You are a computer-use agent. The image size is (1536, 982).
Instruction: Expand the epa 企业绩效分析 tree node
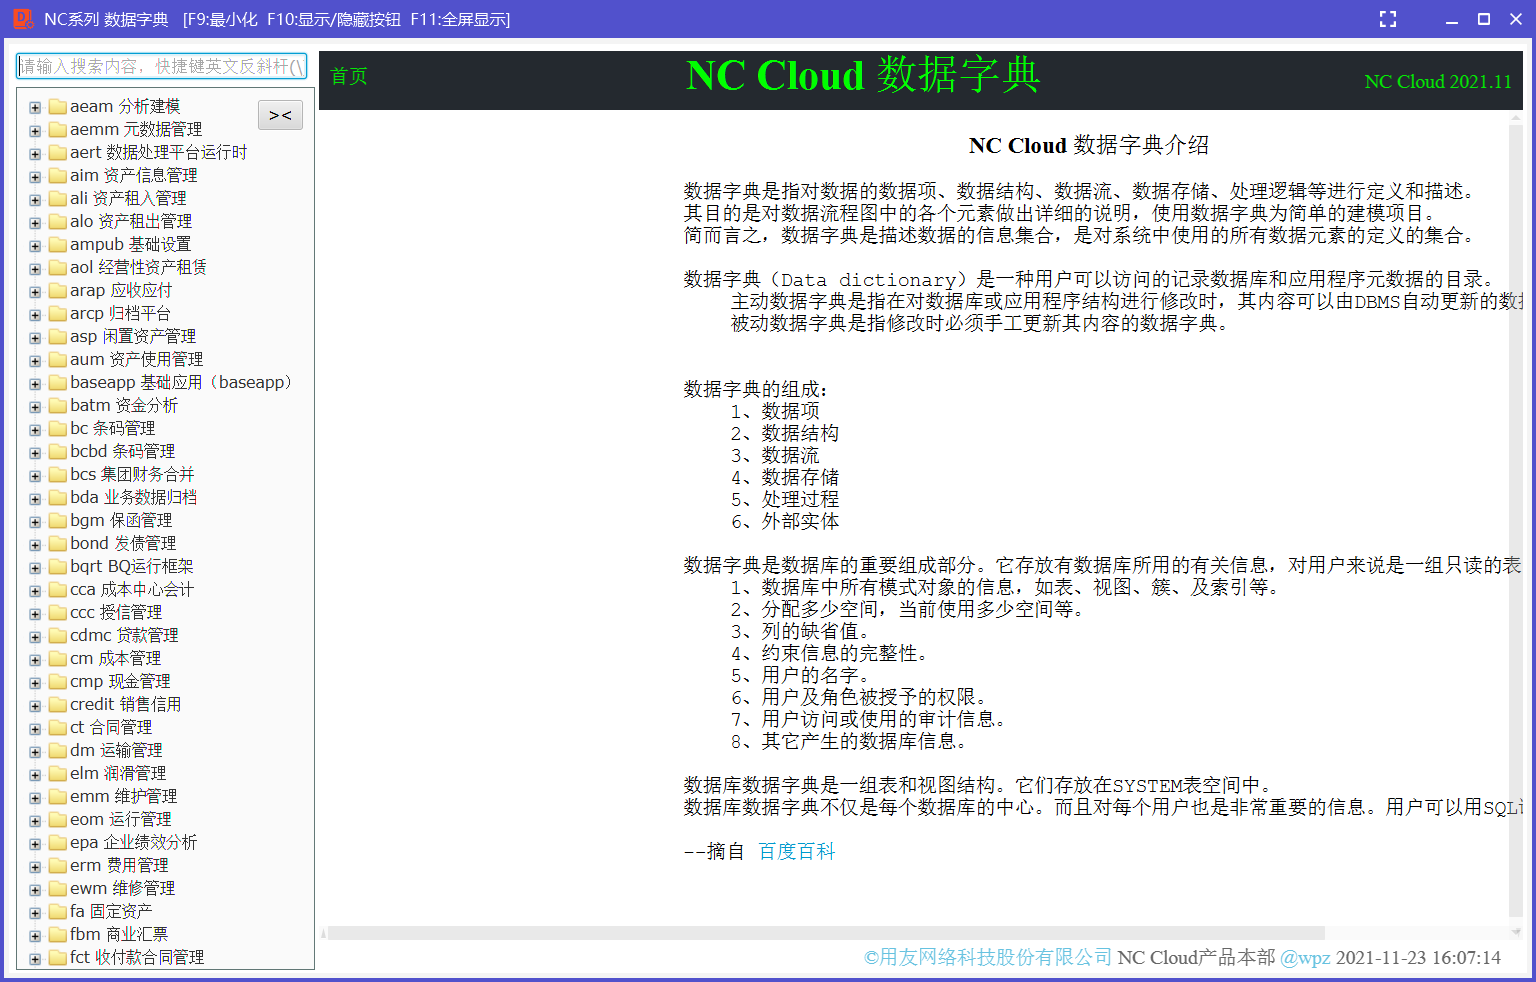tap(35, 842)
